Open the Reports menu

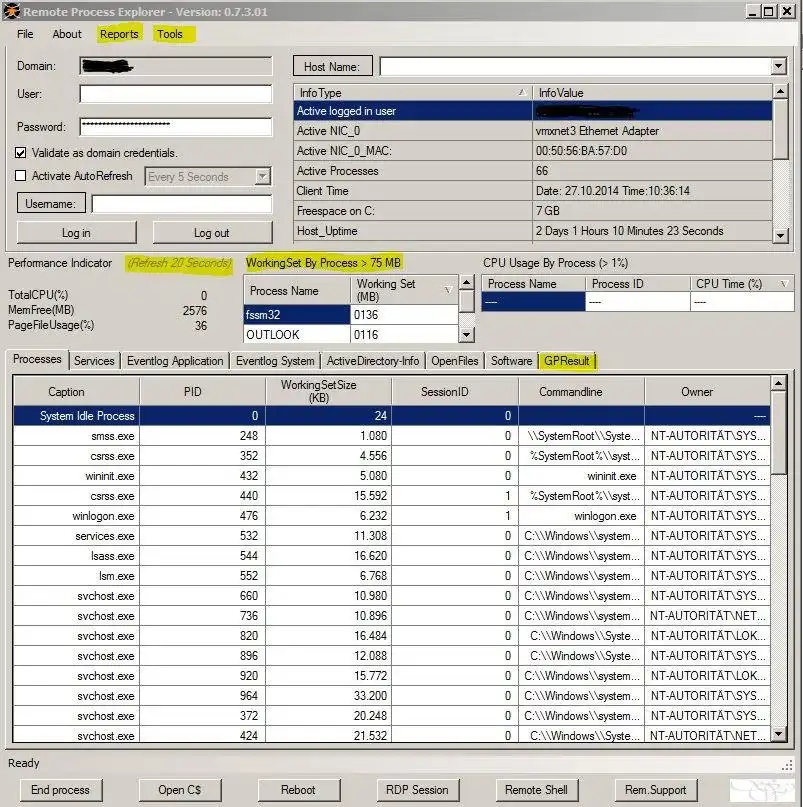click(119, 34)
